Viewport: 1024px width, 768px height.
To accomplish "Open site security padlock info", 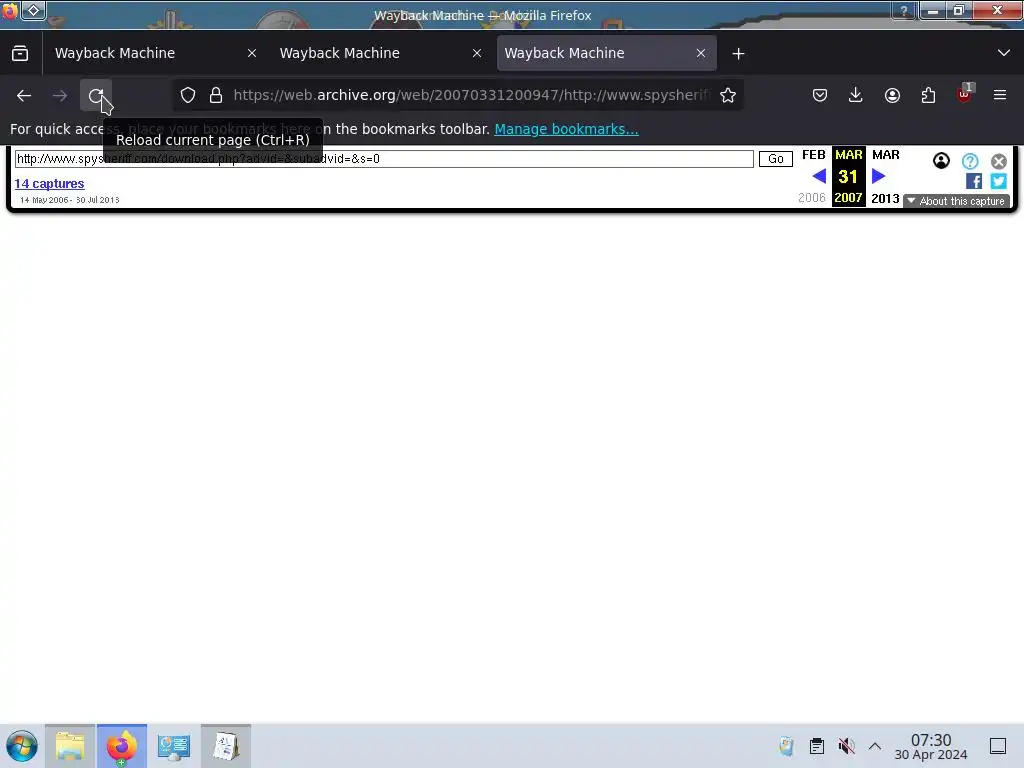I will point(216,95).
